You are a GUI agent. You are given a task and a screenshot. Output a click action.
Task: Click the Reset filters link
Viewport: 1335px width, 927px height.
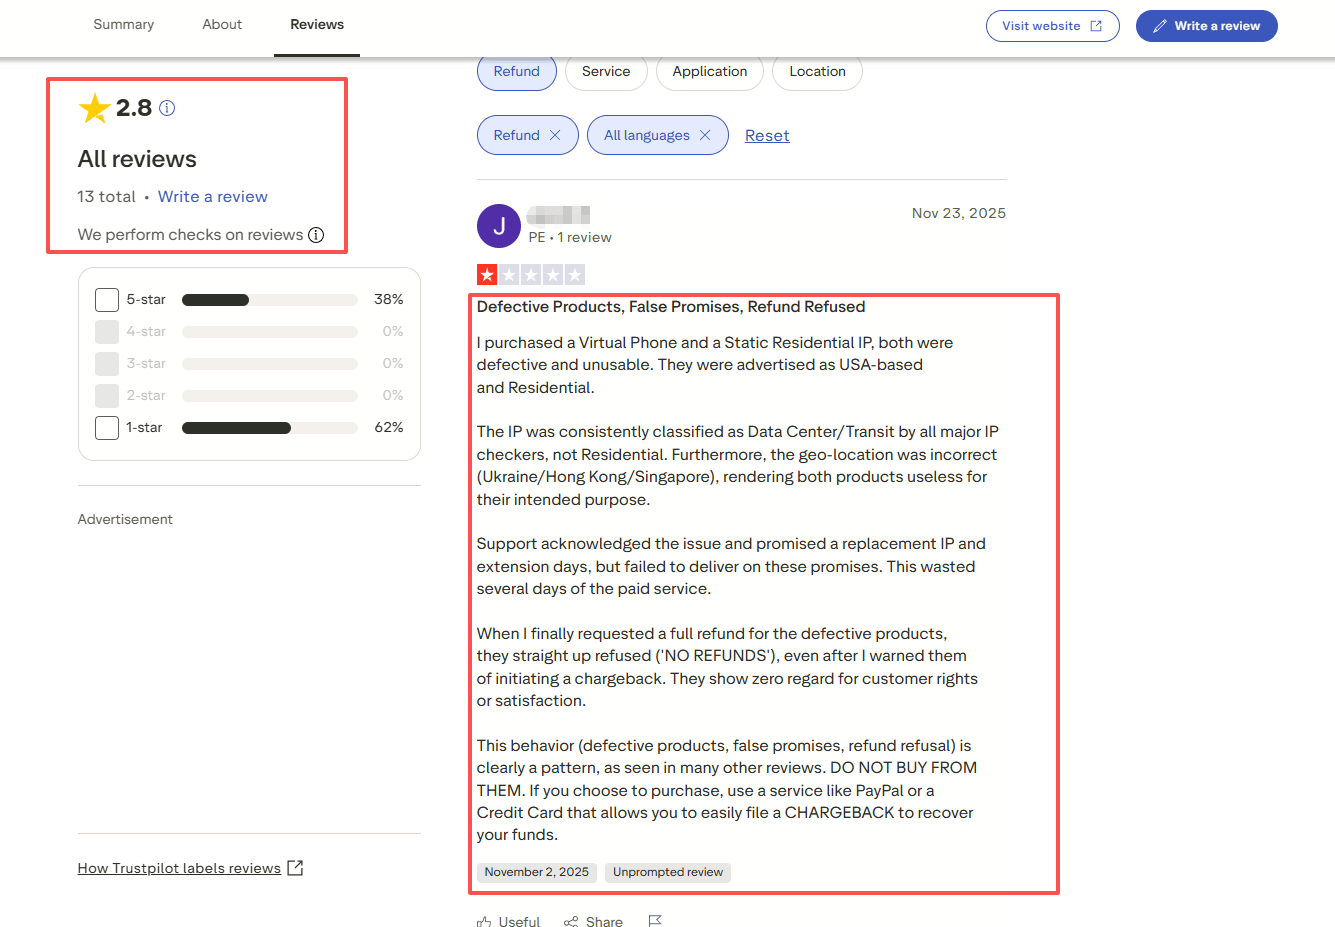(767, 136)
